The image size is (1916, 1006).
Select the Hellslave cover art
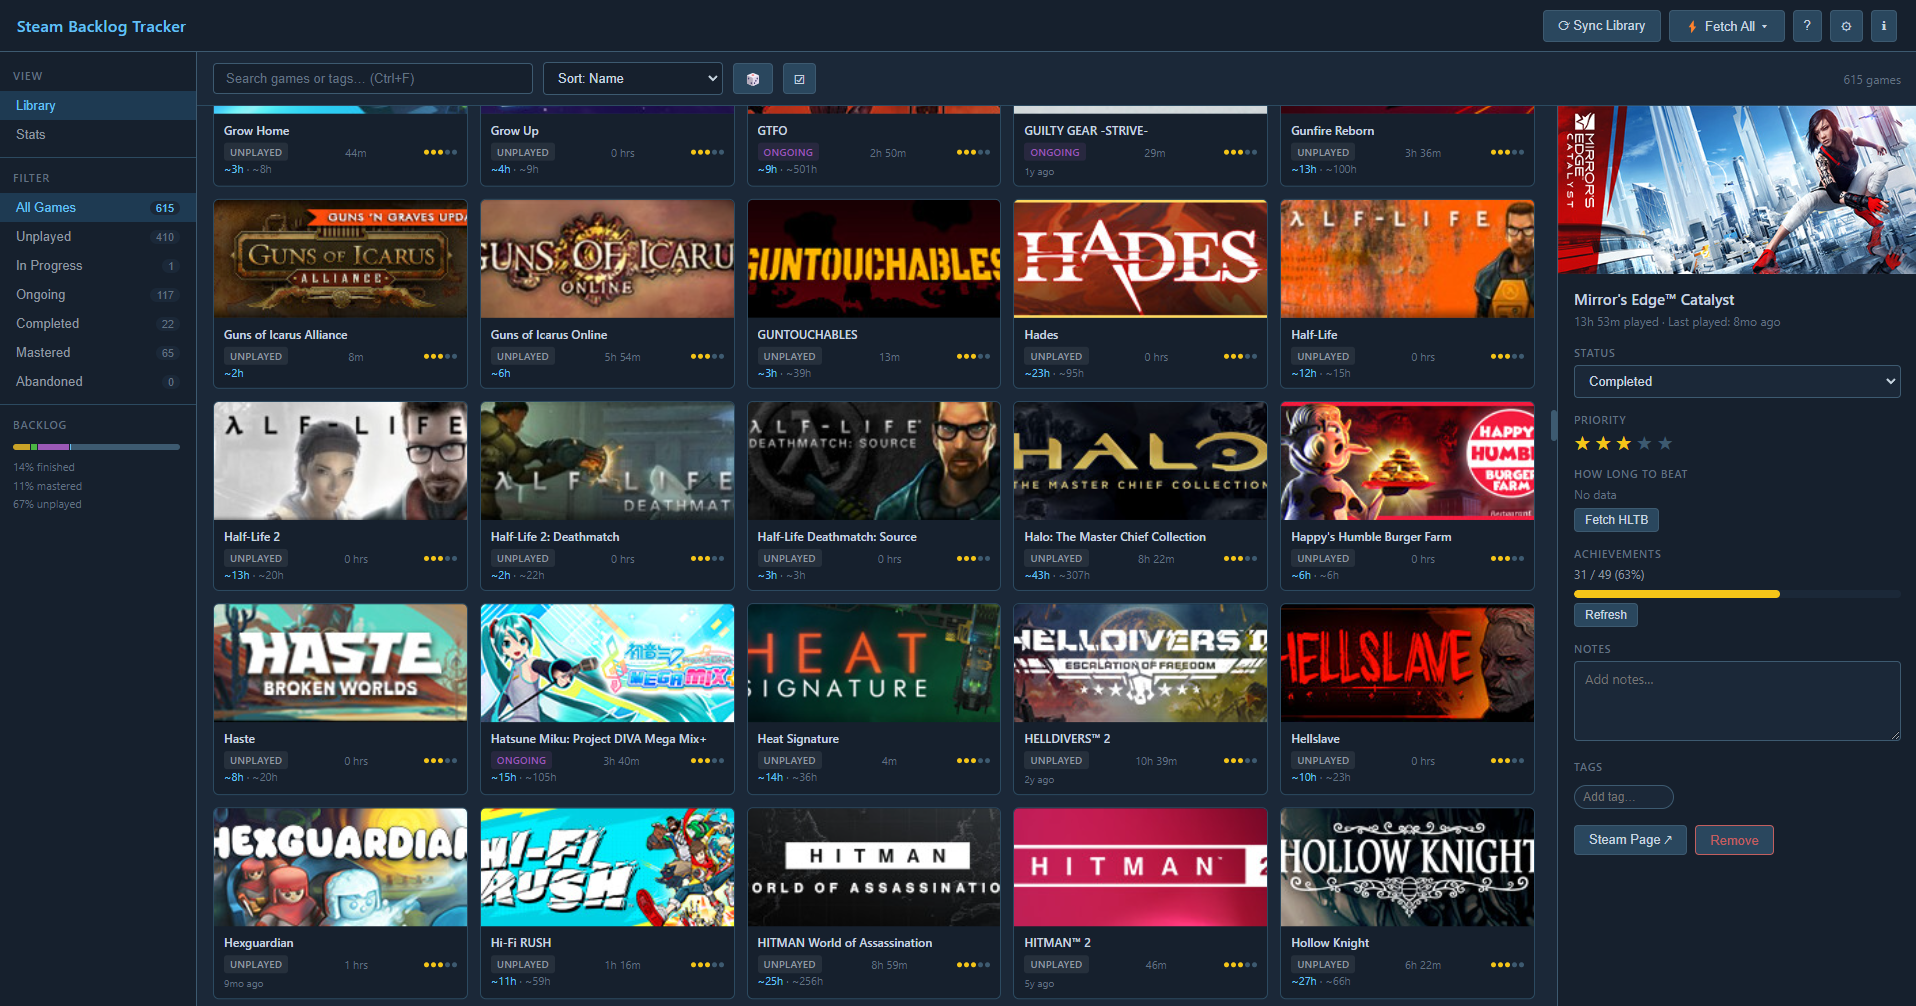pos(1407,663)
